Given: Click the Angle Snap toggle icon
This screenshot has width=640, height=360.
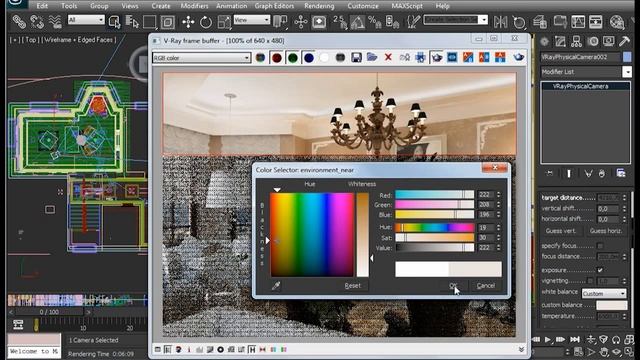Looking at the screenshot, I should 358,22.
